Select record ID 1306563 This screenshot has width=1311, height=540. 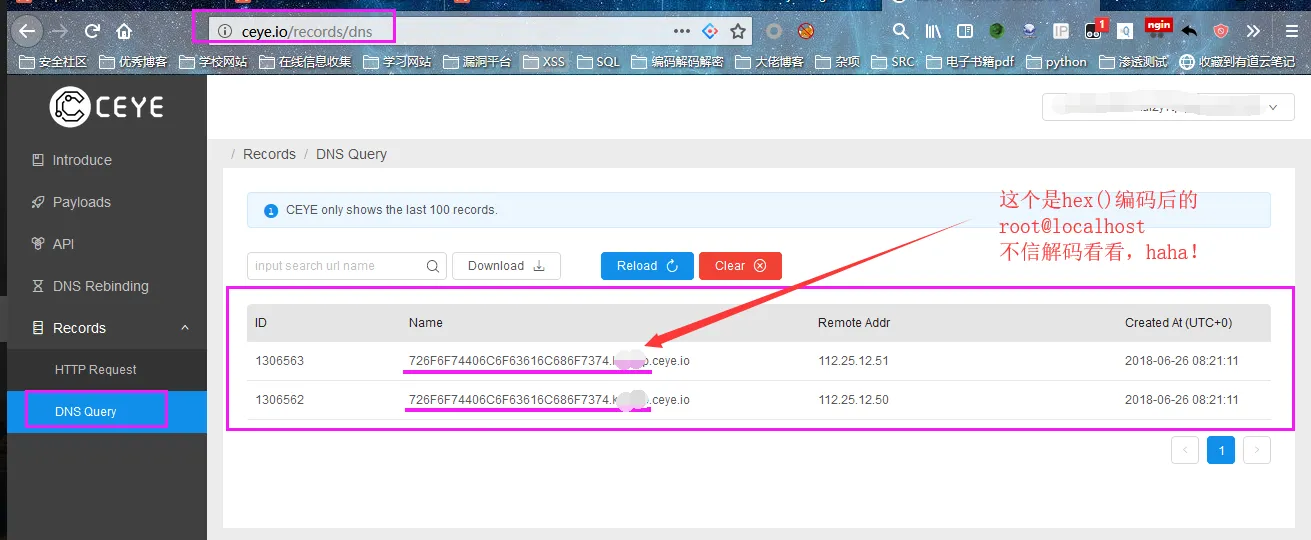(280, 361)
